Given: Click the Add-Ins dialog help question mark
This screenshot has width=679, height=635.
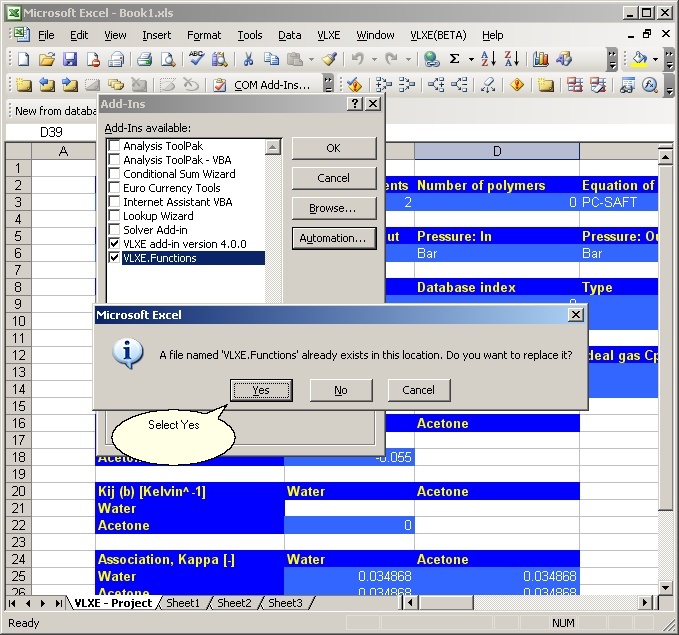Looking at the screenshot, I should [x=355, y=104].
